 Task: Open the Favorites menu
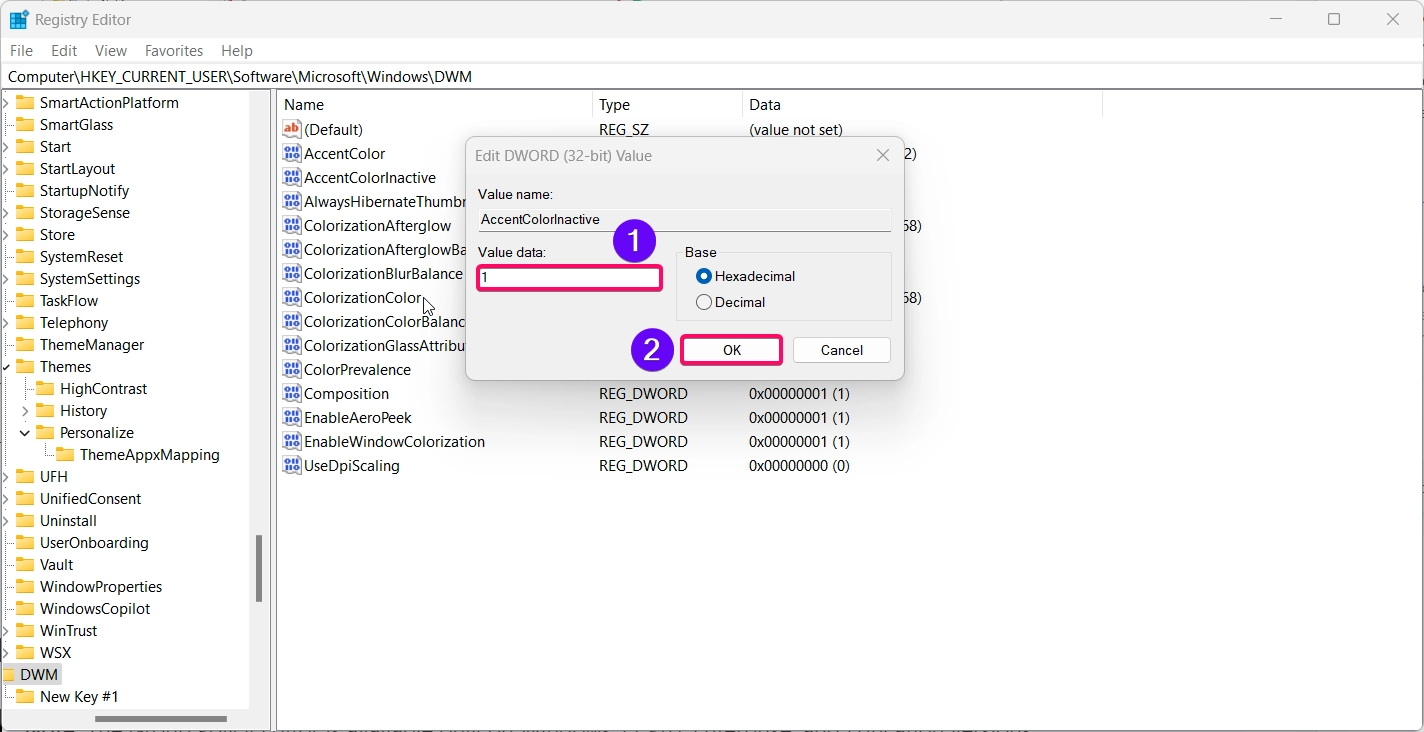point(174,50)
